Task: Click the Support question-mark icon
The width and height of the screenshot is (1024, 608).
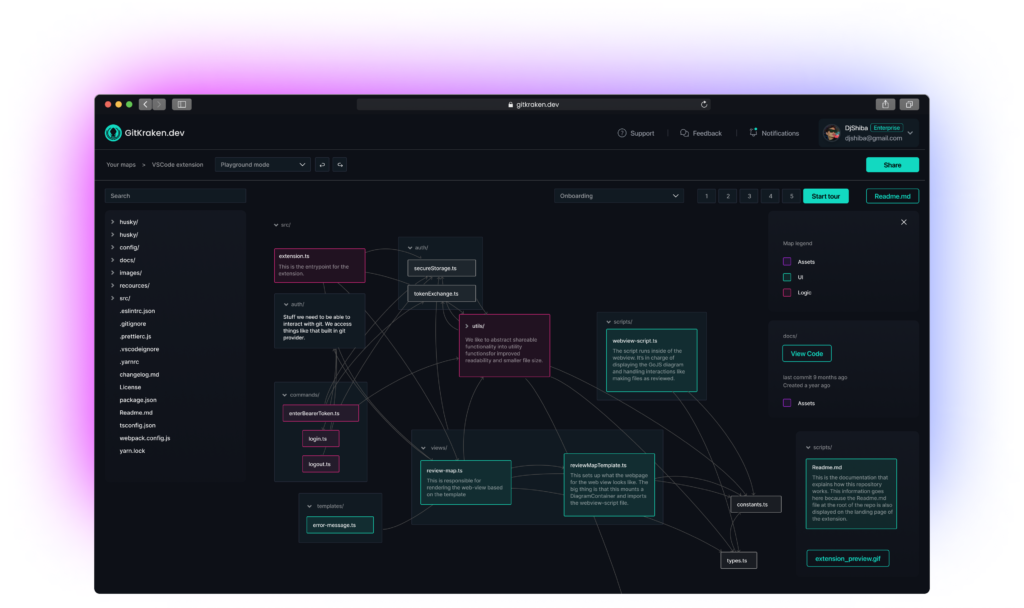Action: click(622, 133)
